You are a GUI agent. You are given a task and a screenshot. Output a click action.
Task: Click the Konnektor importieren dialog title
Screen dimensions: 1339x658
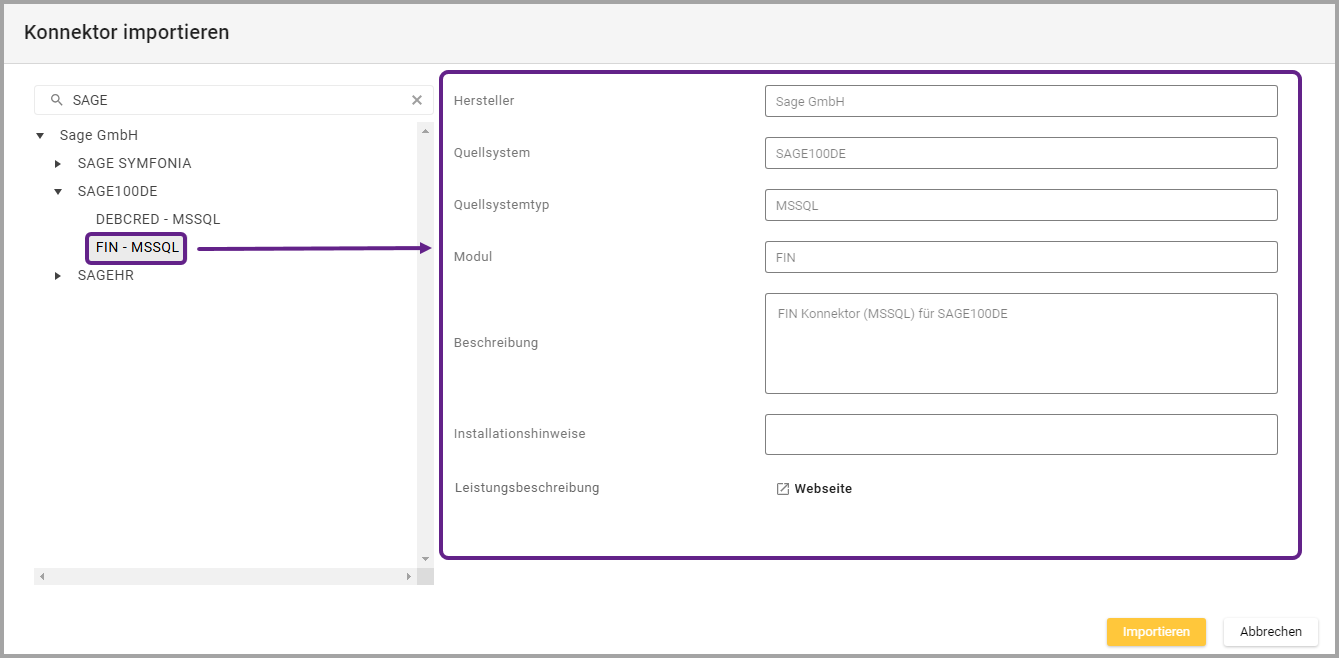127,32
